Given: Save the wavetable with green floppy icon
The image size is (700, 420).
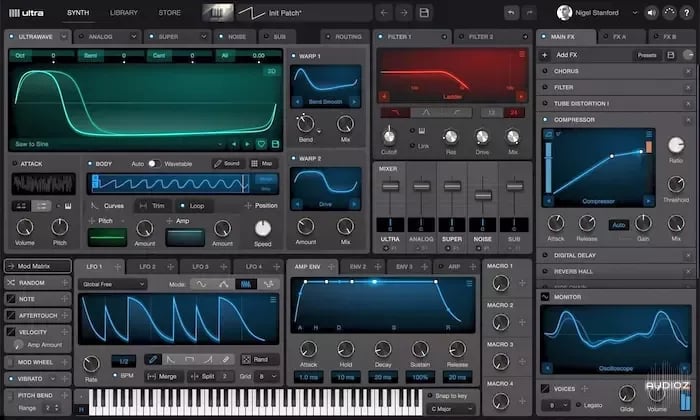Looking at the screenshot, I should click(275, 144).
